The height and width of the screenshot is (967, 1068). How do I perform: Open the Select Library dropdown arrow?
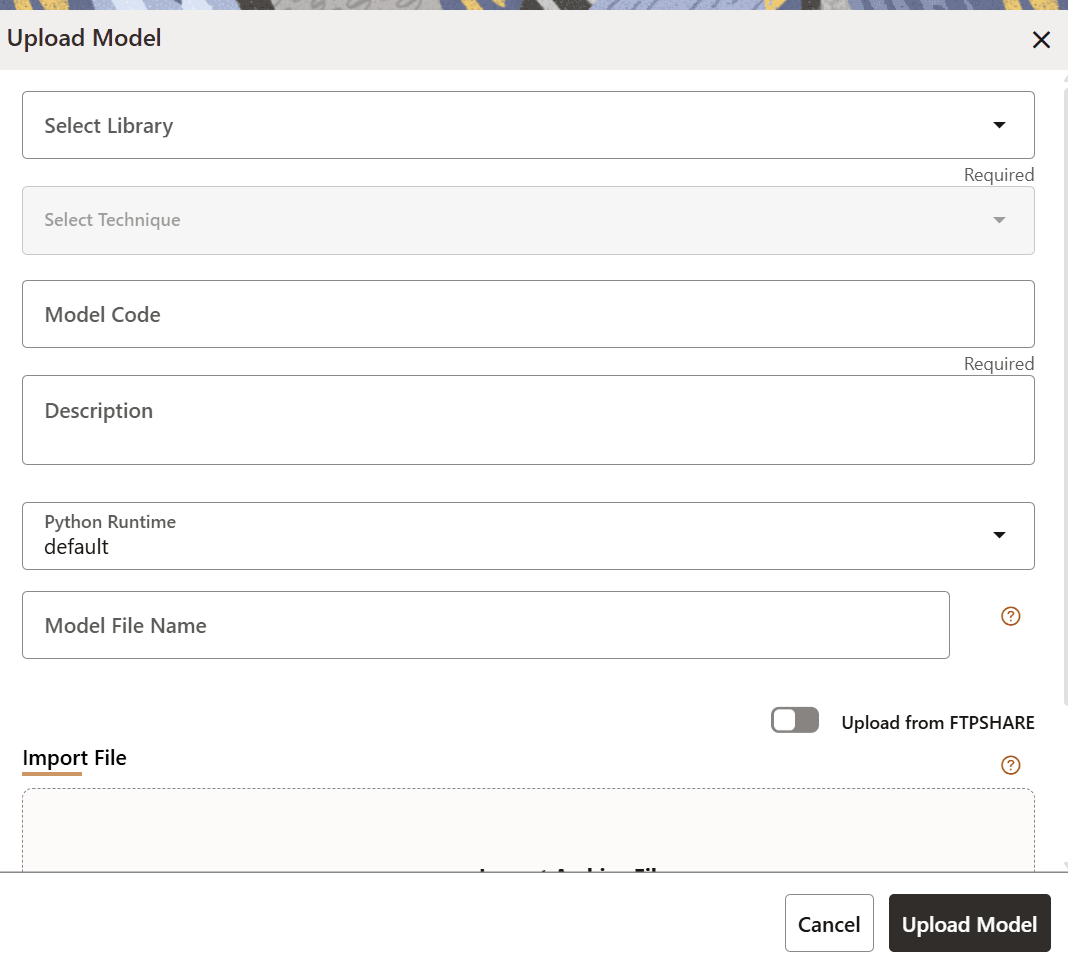coord(999,125)
